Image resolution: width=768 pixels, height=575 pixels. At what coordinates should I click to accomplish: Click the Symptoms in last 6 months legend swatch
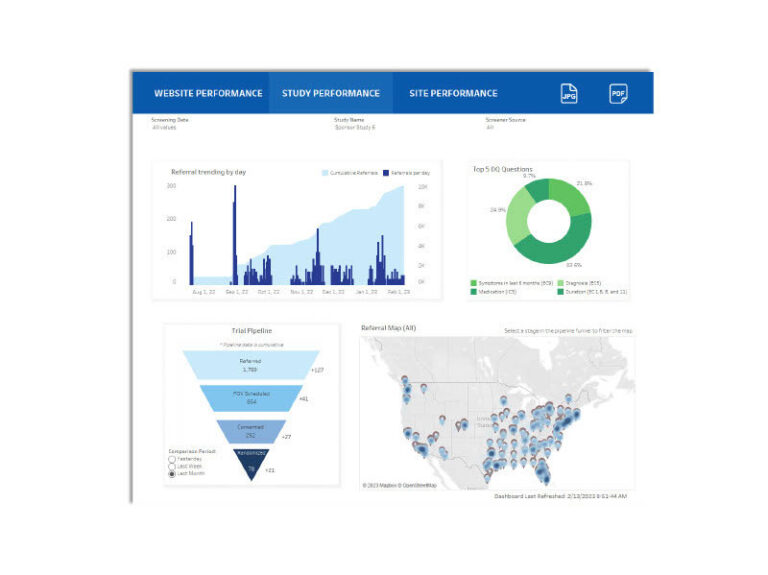[474, 284]
